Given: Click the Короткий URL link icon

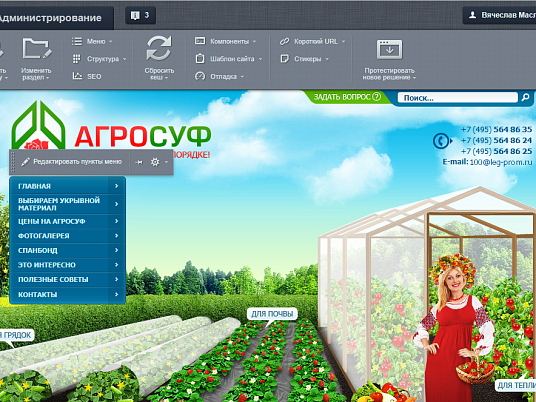Looking at the screenshot, I should click(284, 41).
